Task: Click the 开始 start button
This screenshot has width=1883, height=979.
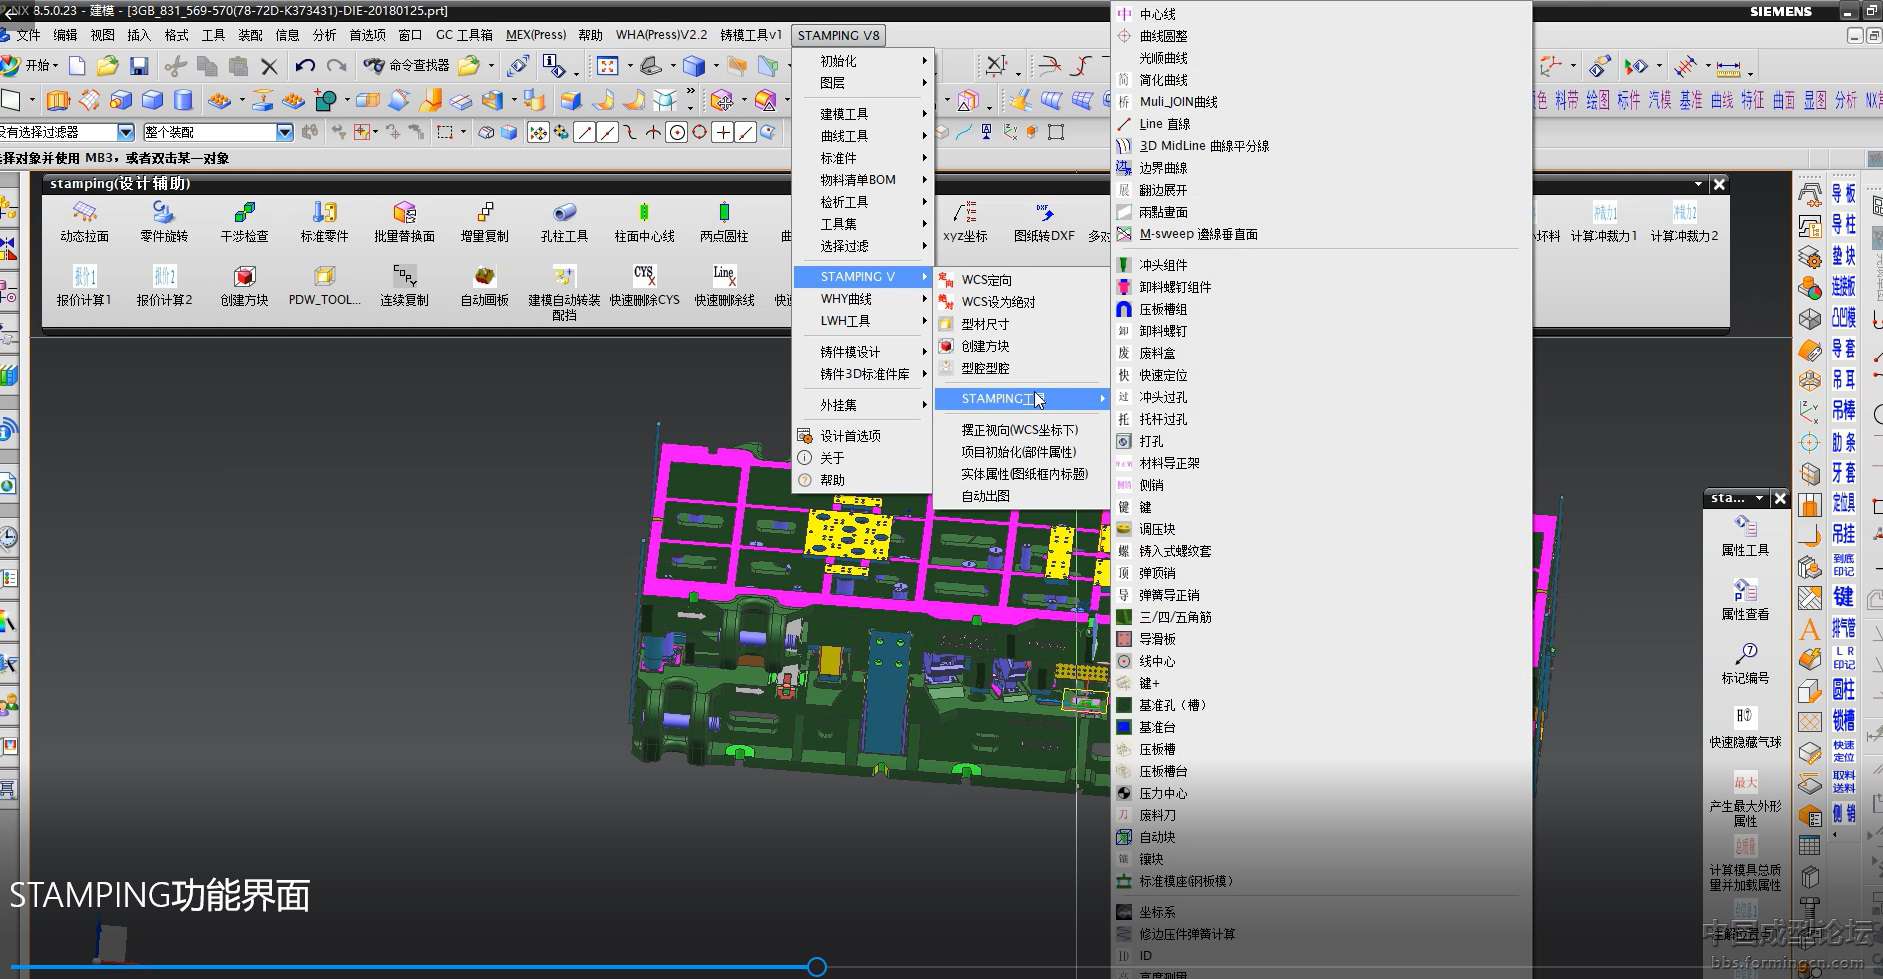Action: (30, 66)
